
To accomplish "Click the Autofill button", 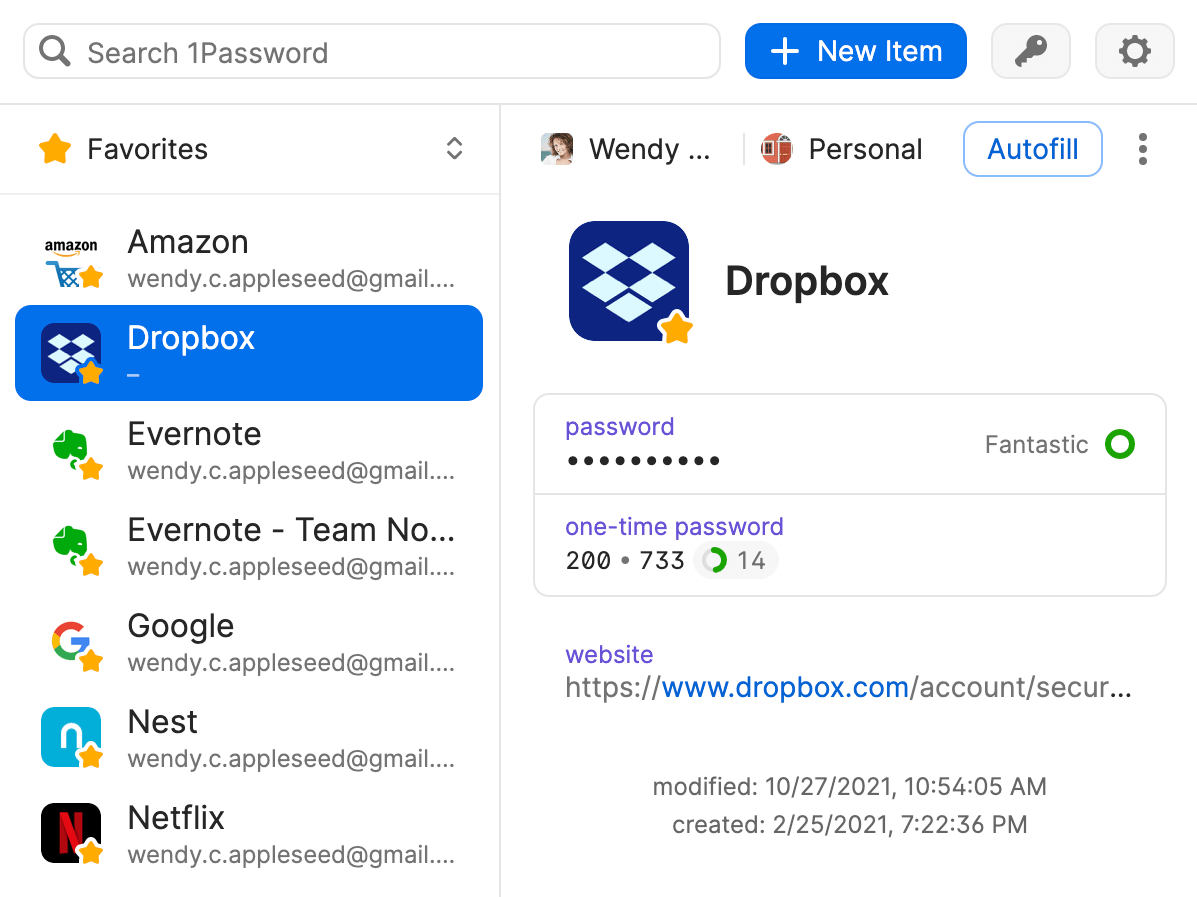I will click(x=1032, y=149).
